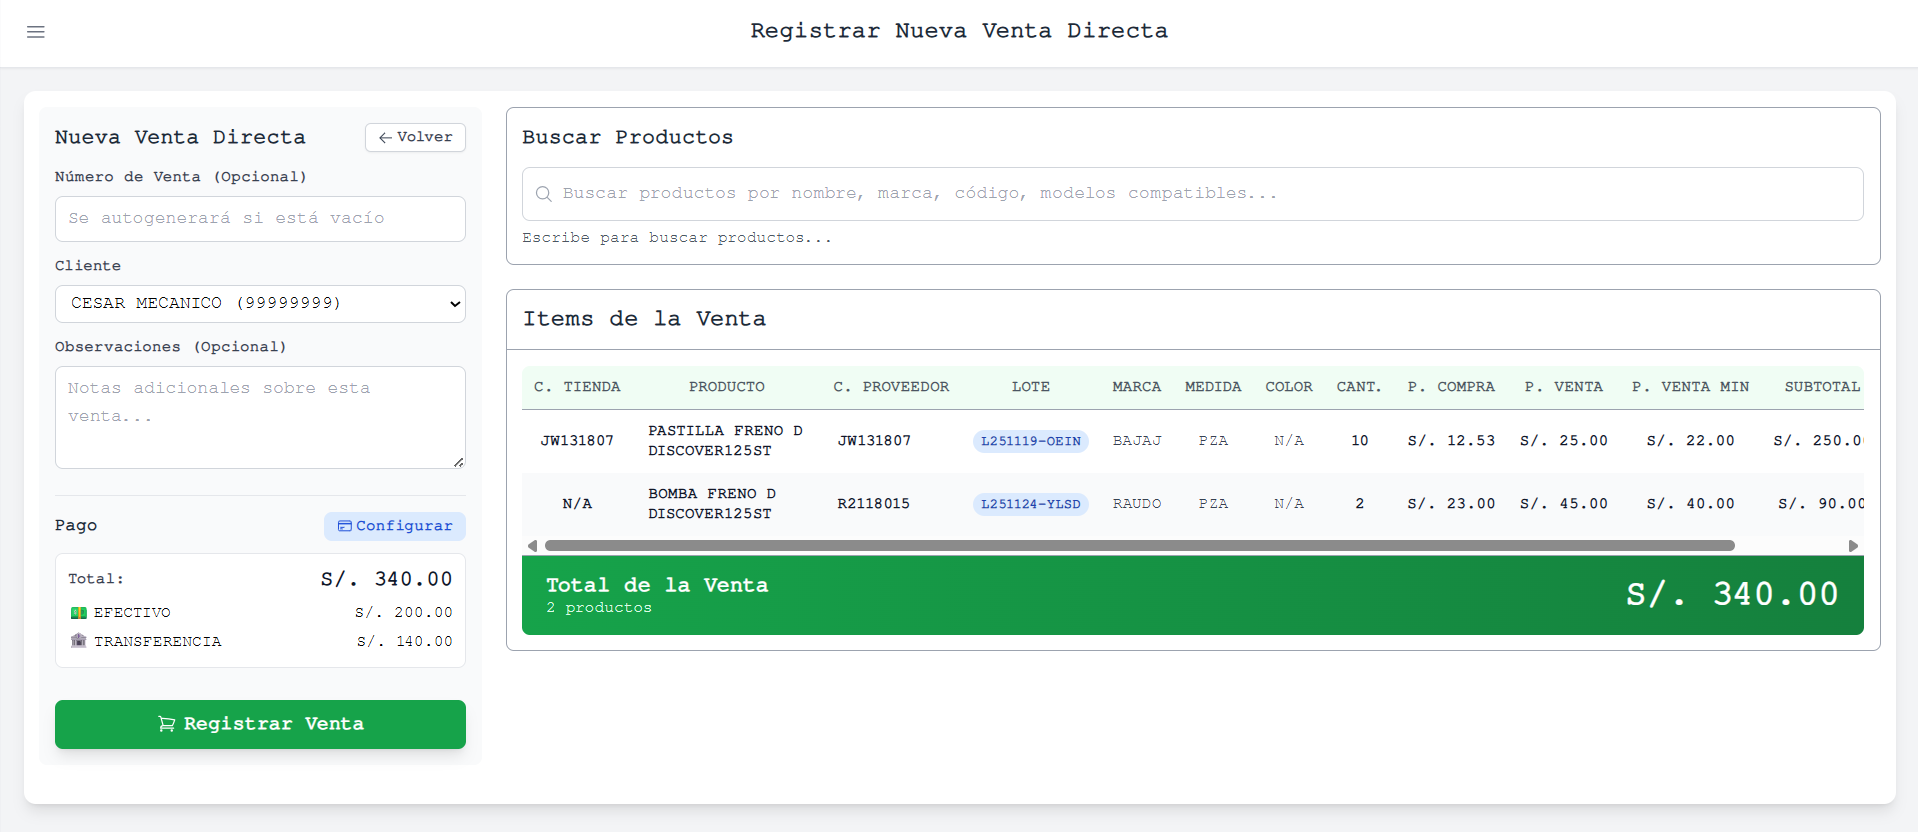Click the C. PROVEEDOR column header
1918x832 pixels.
click(891, 387)
